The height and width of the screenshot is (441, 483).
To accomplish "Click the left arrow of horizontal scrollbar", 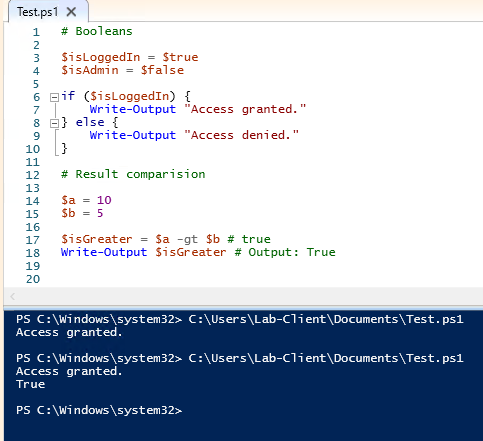I will pyautogui.click(x=12, y=296).
